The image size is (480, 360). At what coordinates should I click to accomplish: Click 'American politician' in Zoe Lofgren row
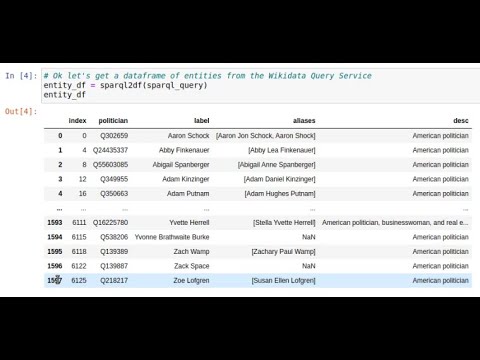(440, 280)
